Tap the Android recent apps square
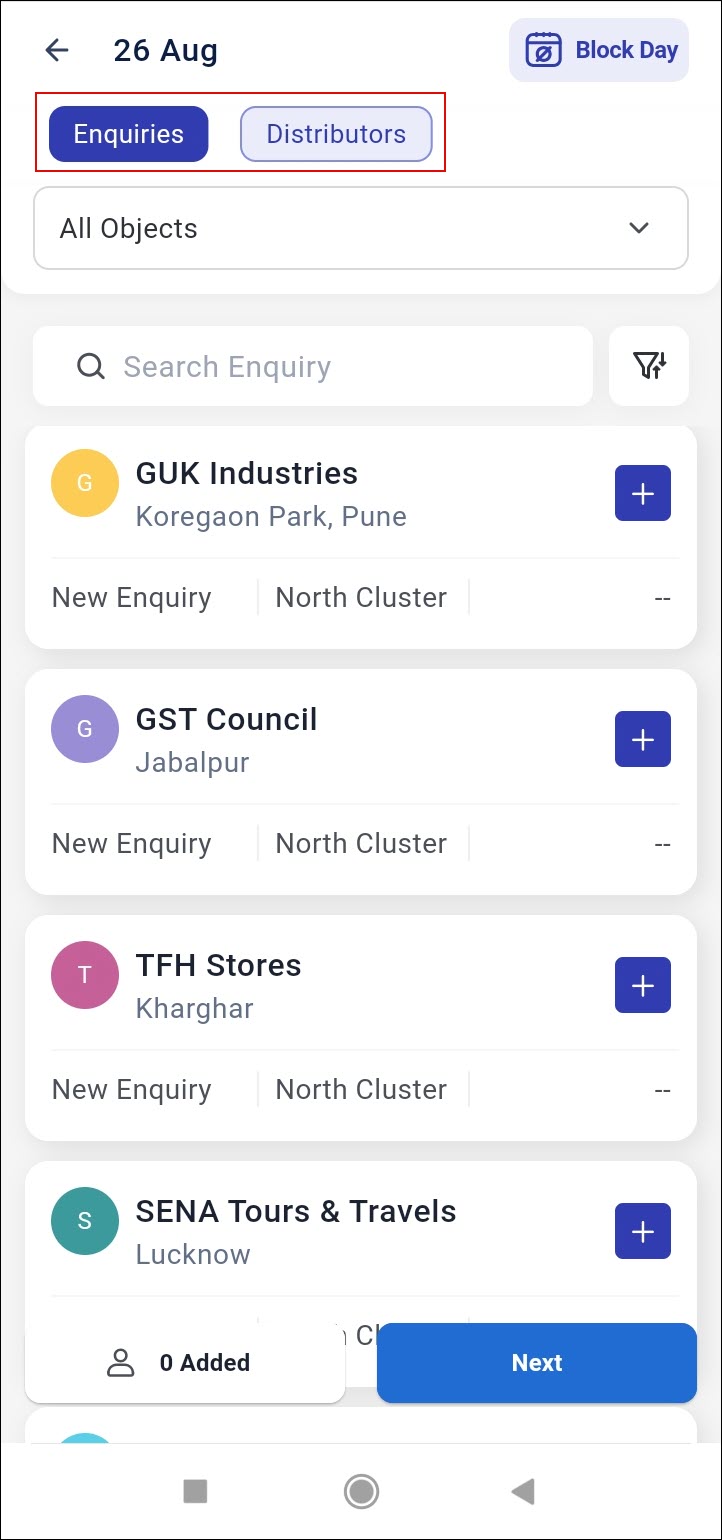The image size is (722, 1540). tap(195, 1492)
